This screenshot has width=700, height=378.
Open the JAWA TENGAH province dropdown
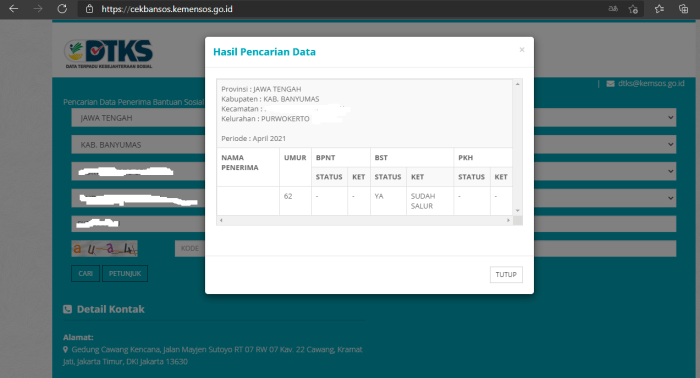coord(374,118)
